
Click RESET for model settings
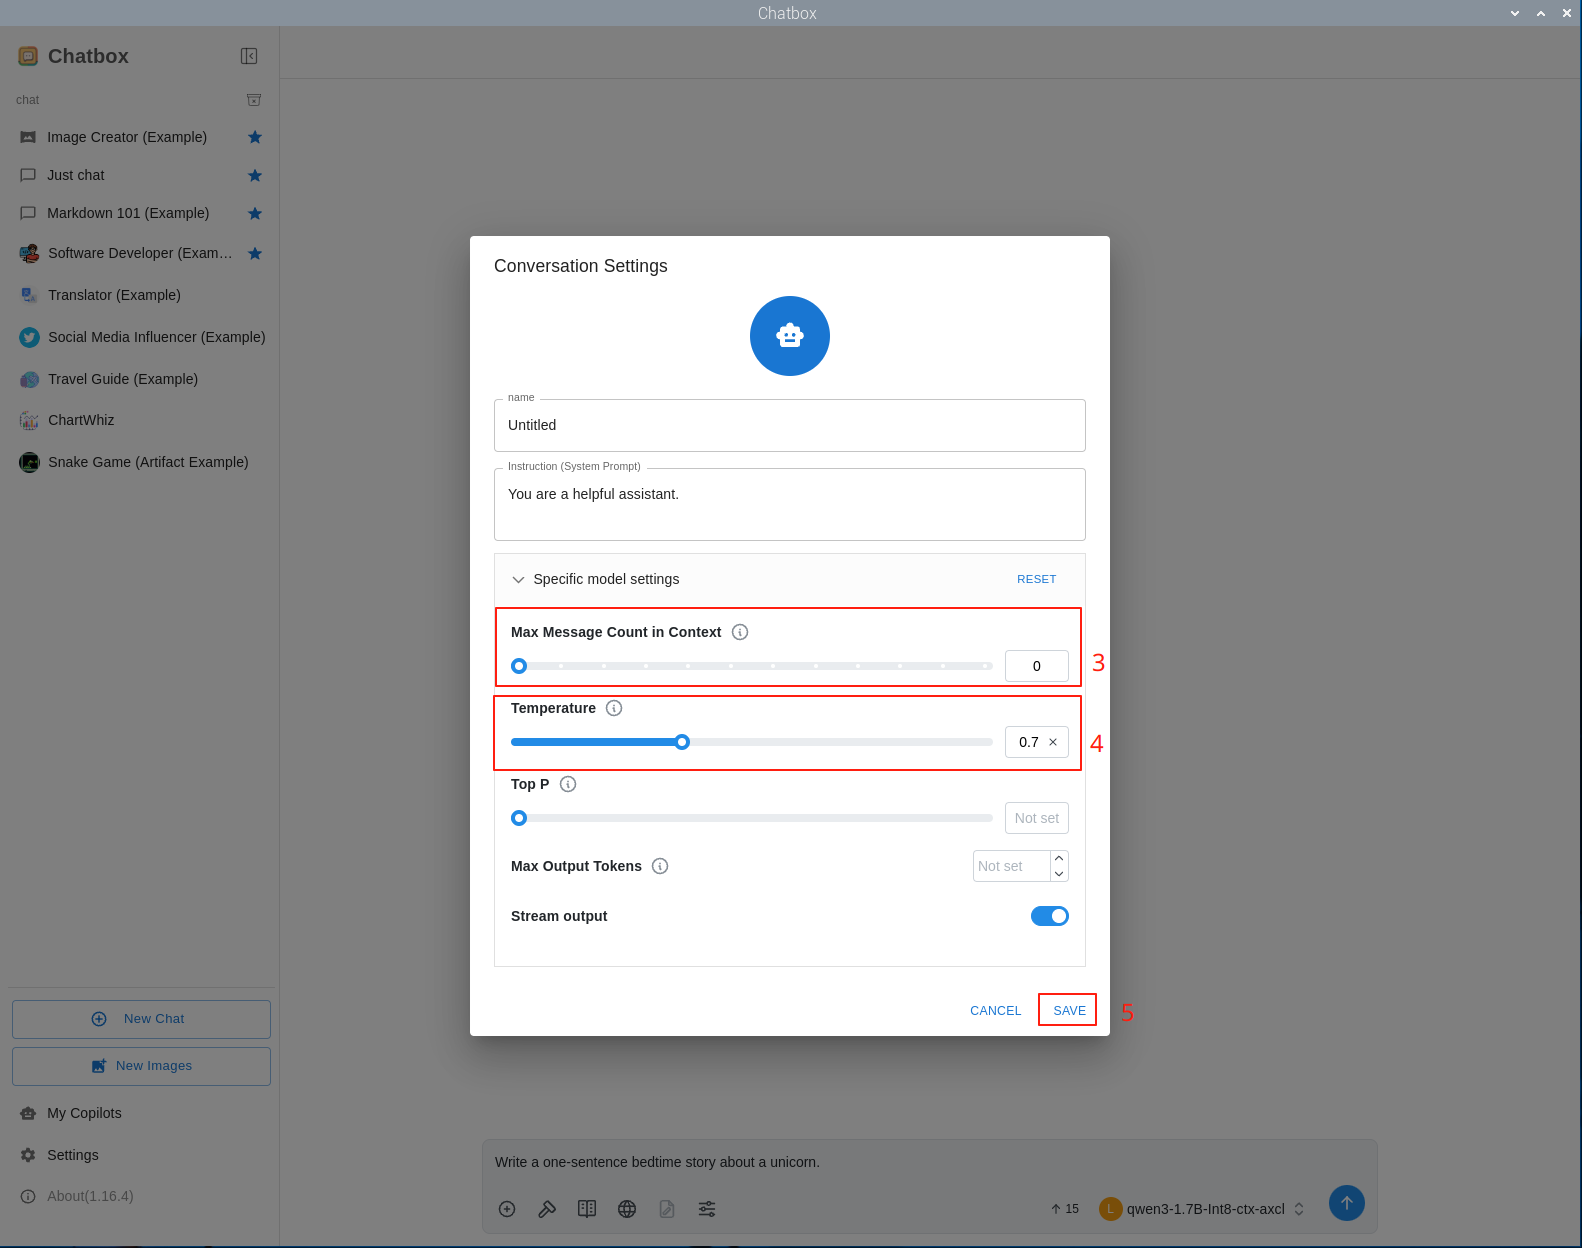[1036, 579]
